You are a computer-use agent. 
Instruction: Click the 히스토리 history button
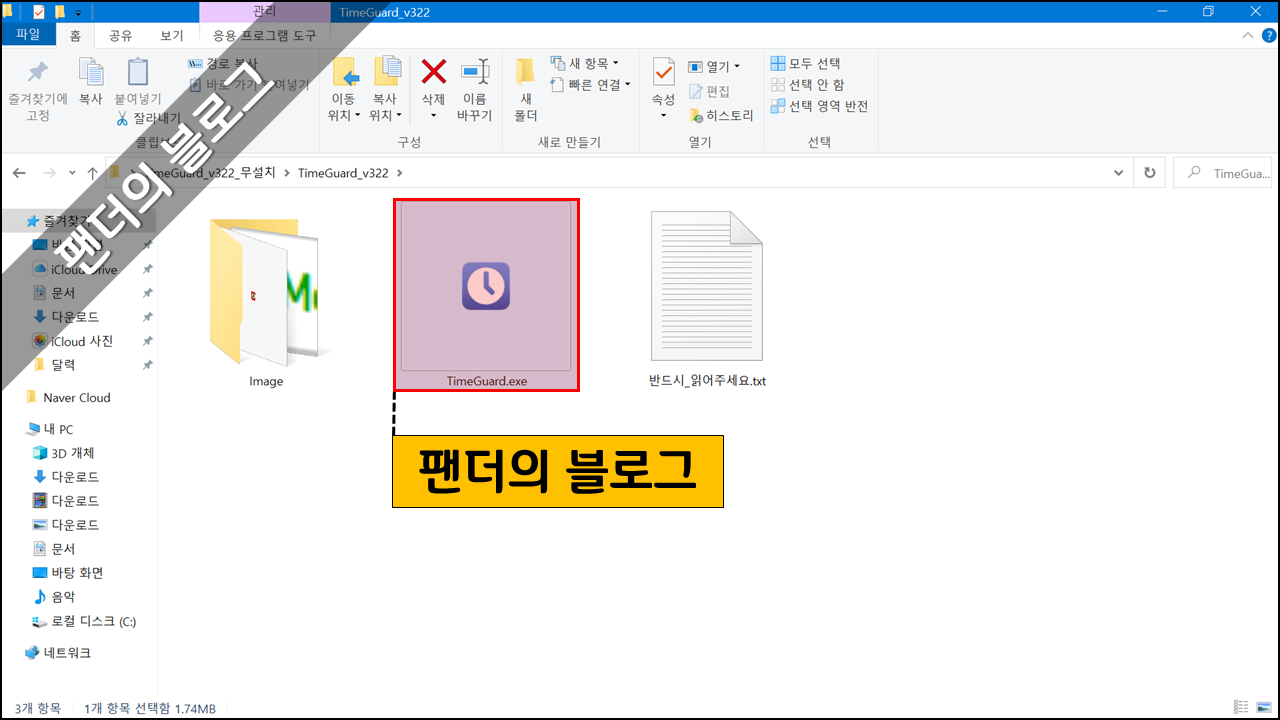721,116
